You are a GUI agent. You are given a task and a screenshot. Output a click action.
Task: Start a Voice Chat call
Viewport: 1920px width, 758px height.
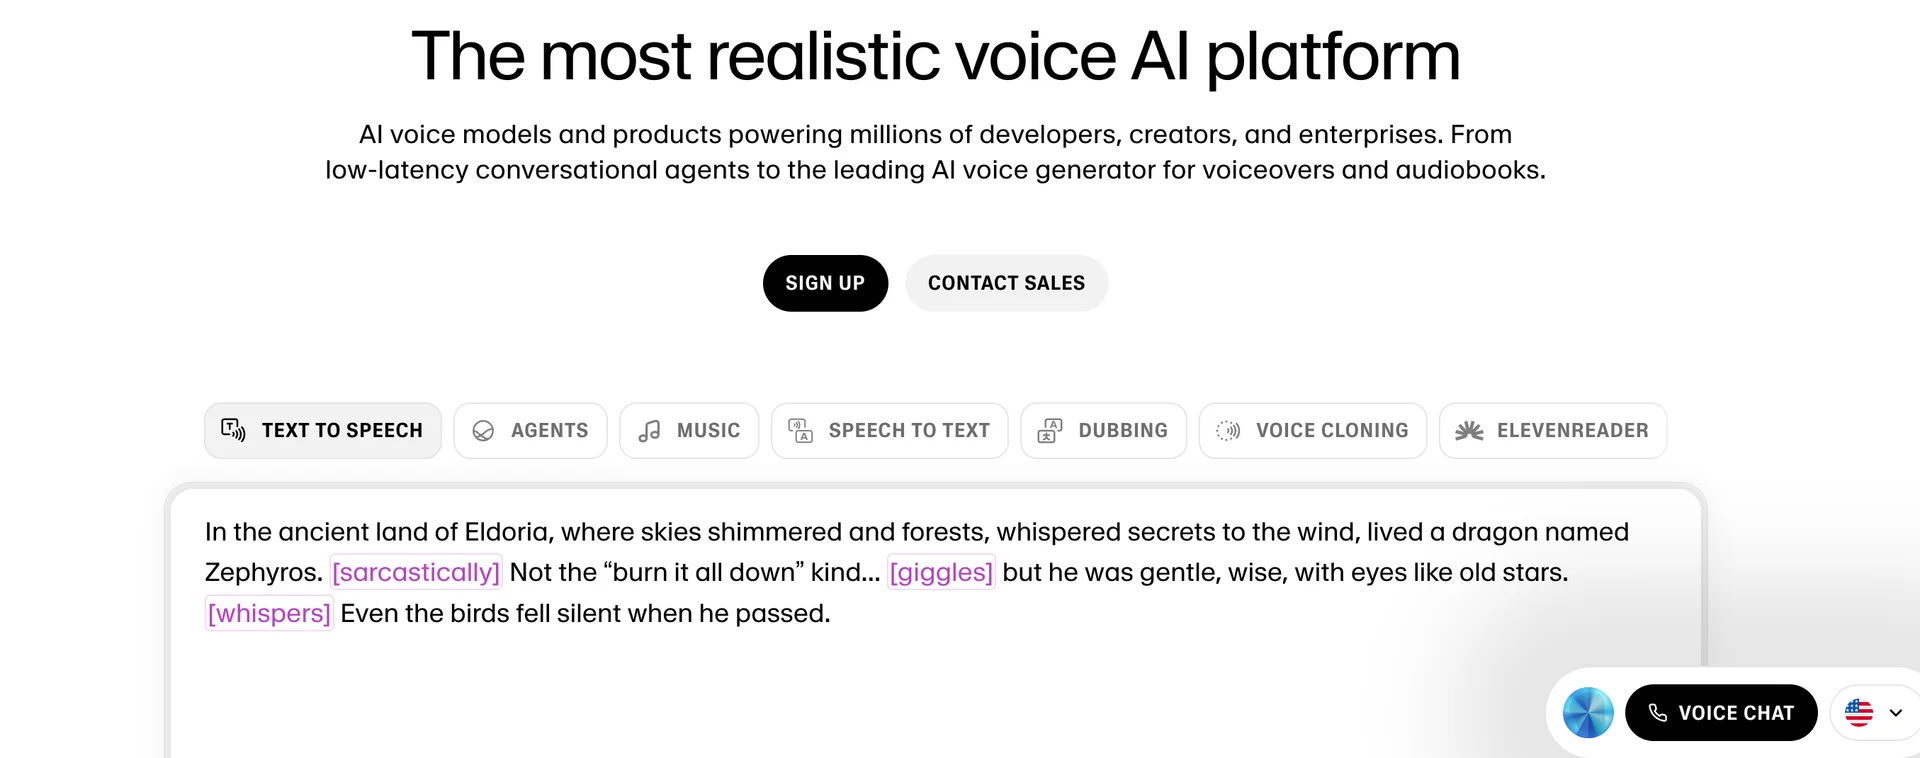click(1720, 713)
